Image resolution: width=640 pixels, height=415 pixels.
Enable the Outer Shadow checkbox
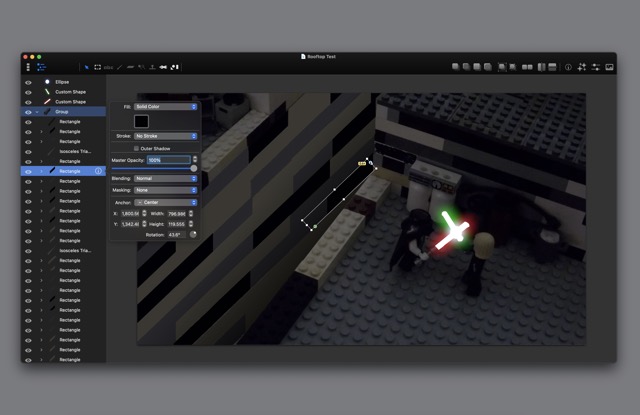(x=136, y=148)
